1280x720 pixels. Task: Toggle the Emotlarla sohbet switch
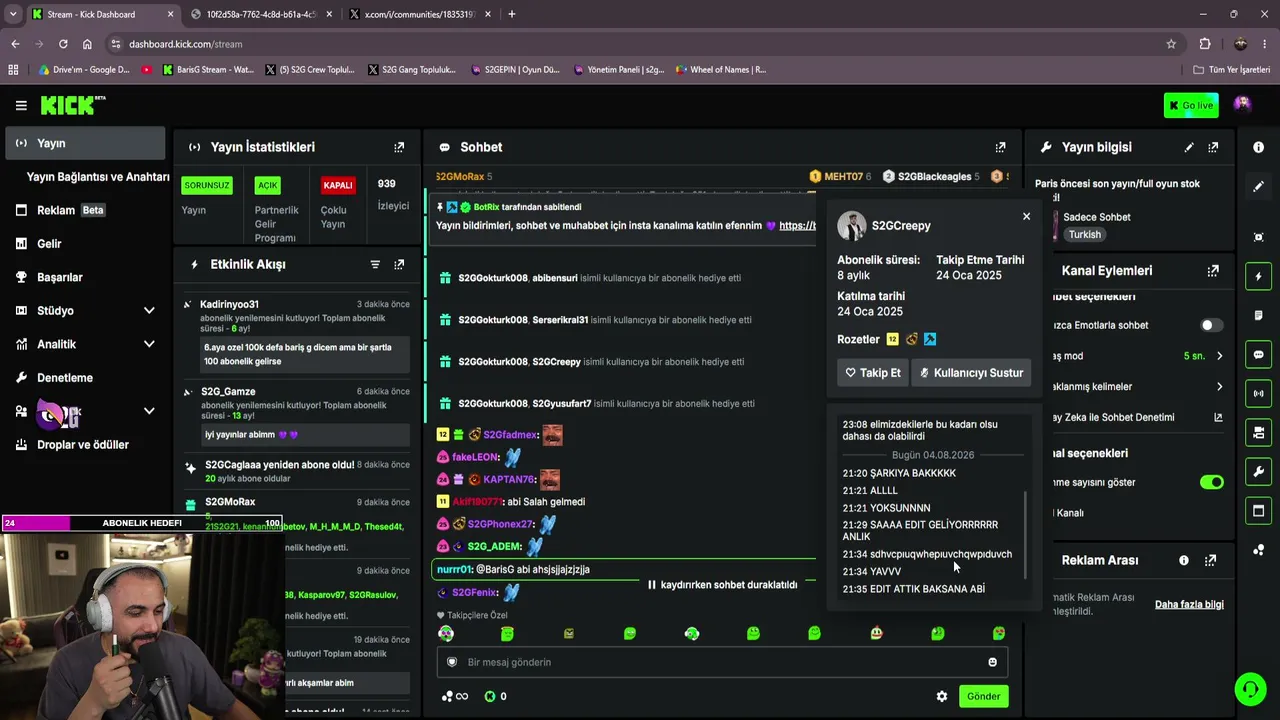(x=1210, y=325)
